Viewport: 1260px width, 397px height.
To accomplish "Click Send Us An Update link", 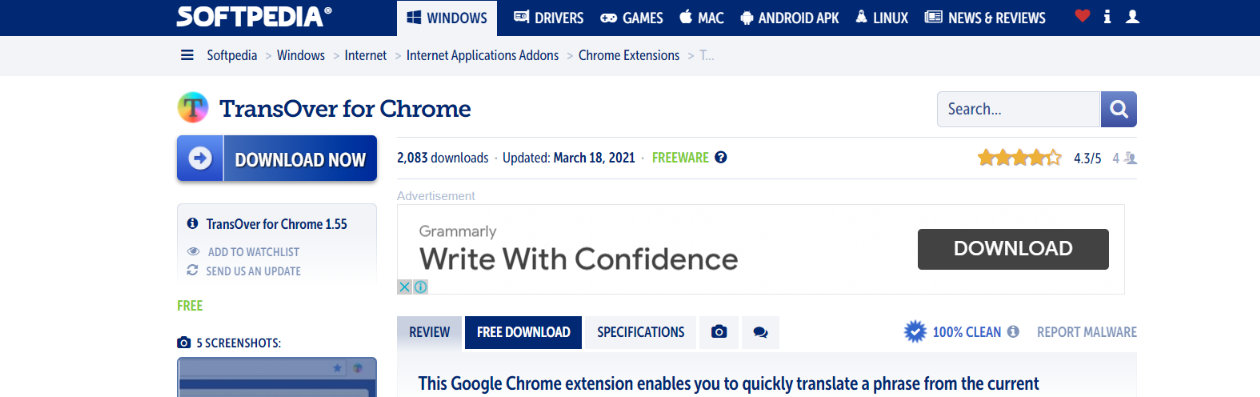I will (253, 271).
